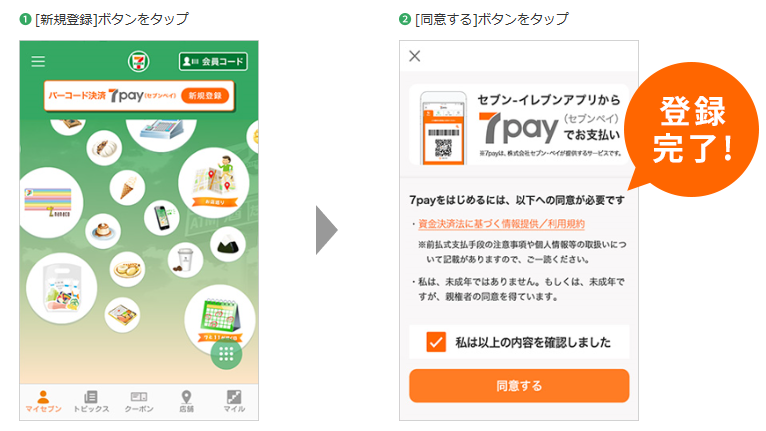
Task: Switch to the トピックス tab
Action: coord(91,402)
